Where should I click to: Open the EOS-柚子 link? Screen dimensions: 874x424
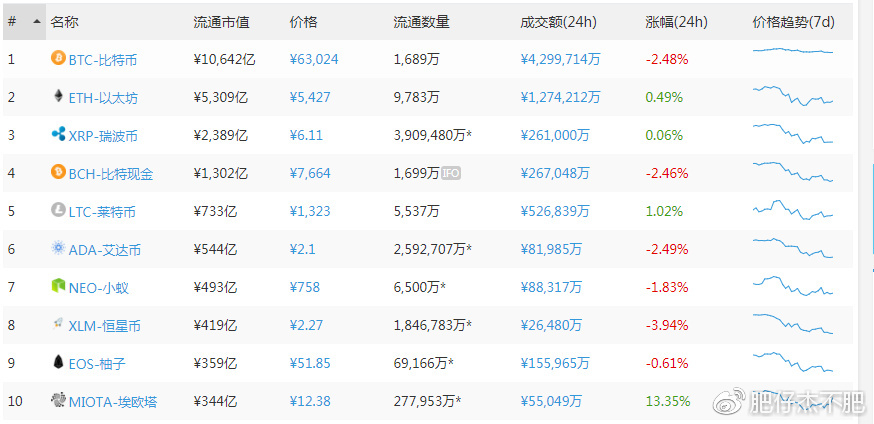point(97,364)
